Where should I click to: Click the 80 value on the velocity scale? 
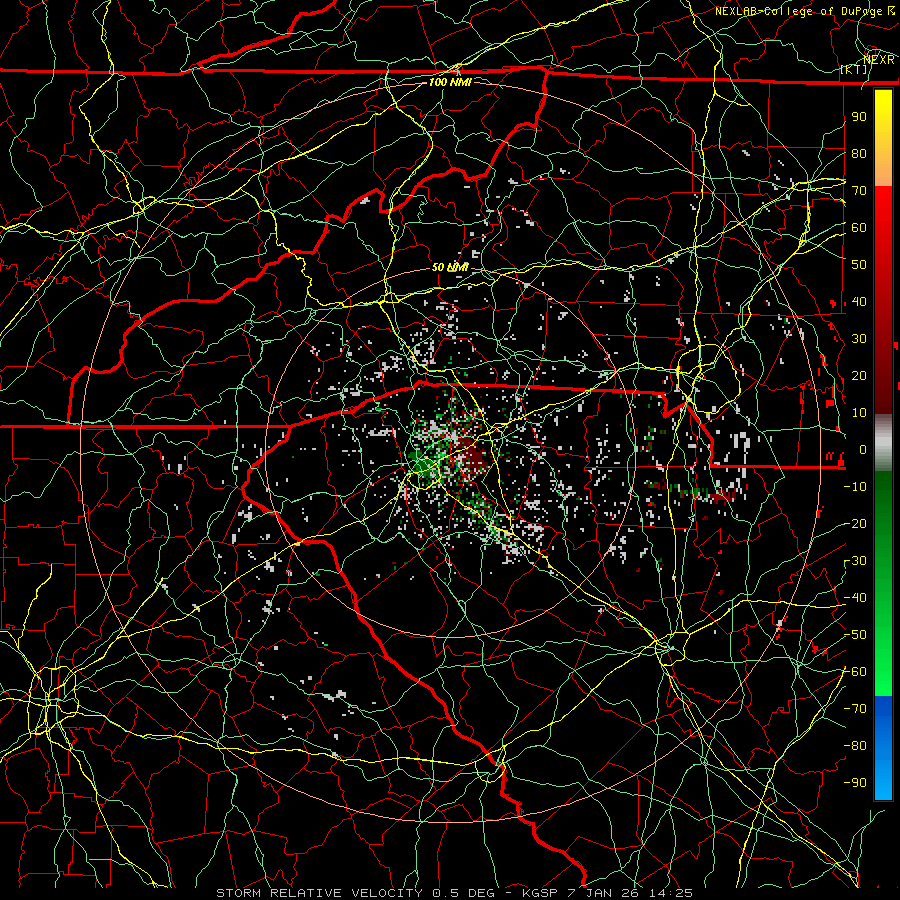pyautogui.click(x=859, y=153)
